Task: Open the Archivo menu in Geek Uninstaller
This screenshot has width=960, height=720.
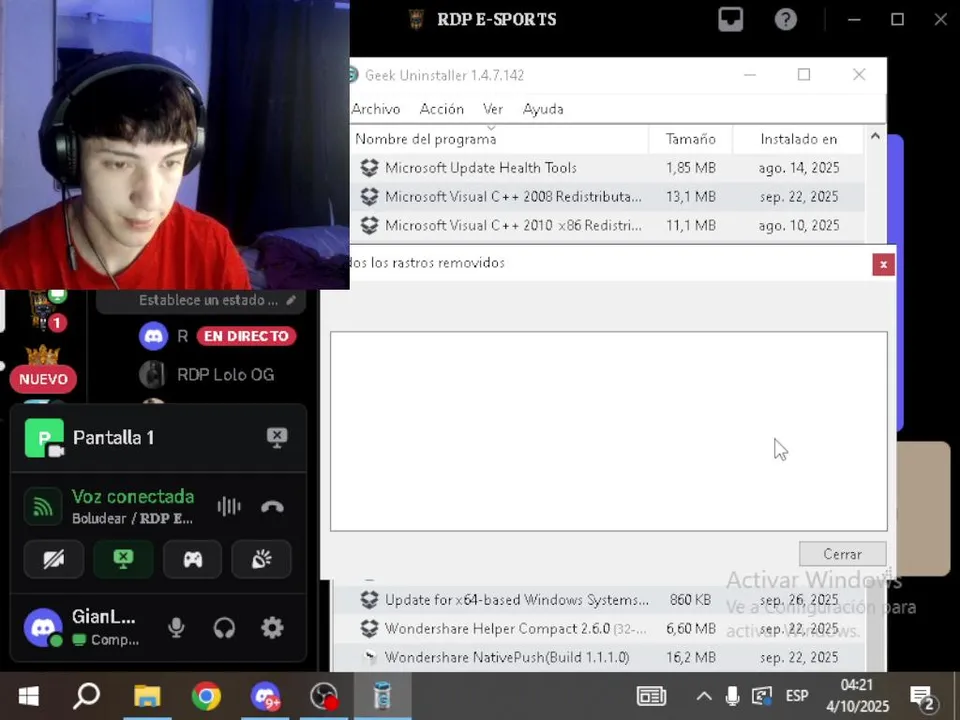Action: click(x=376, y=109)
